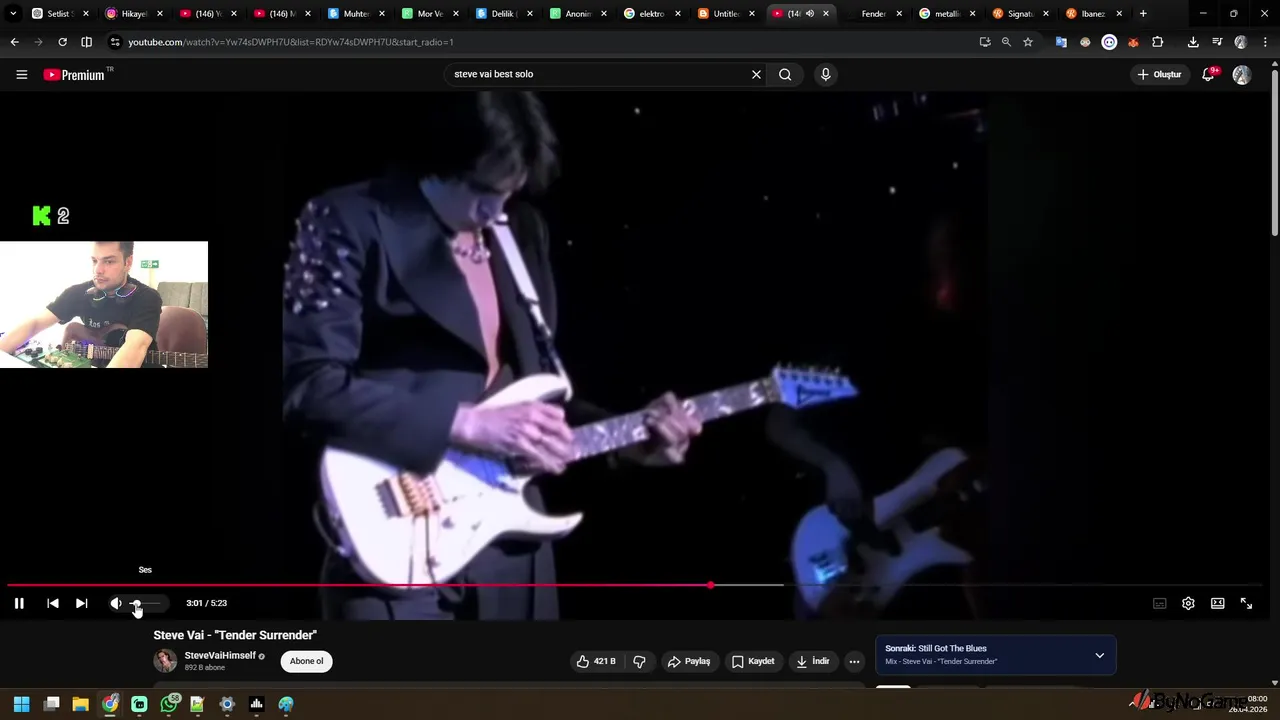Open player settings gear
The height and width of the screenshot is (720, 1280).
click(1188, 603)
